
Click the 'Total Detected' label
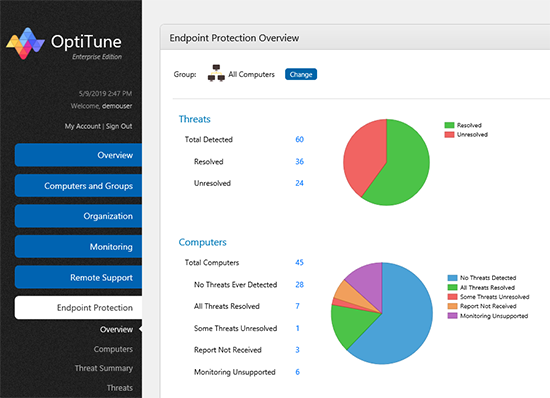coord(209,140)
